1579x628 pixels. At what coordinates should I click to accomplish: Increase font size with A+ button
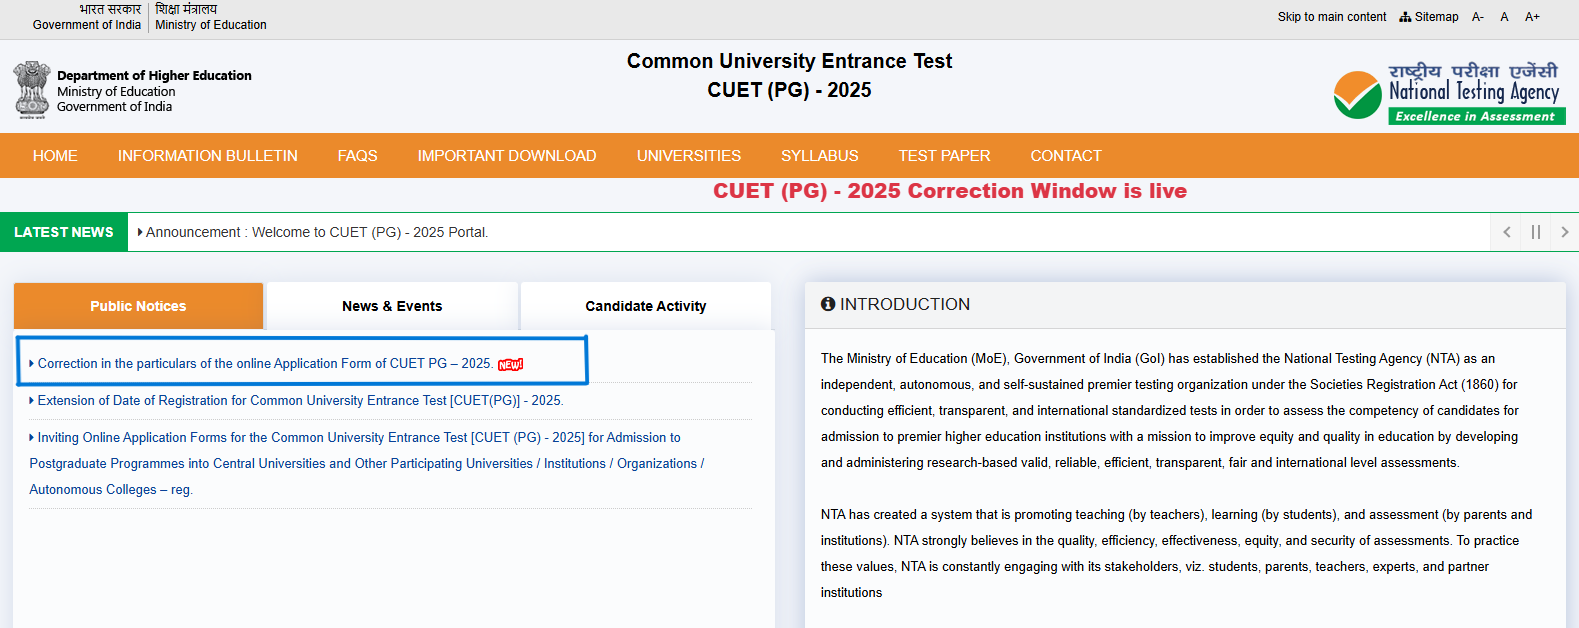[1531, 17]
